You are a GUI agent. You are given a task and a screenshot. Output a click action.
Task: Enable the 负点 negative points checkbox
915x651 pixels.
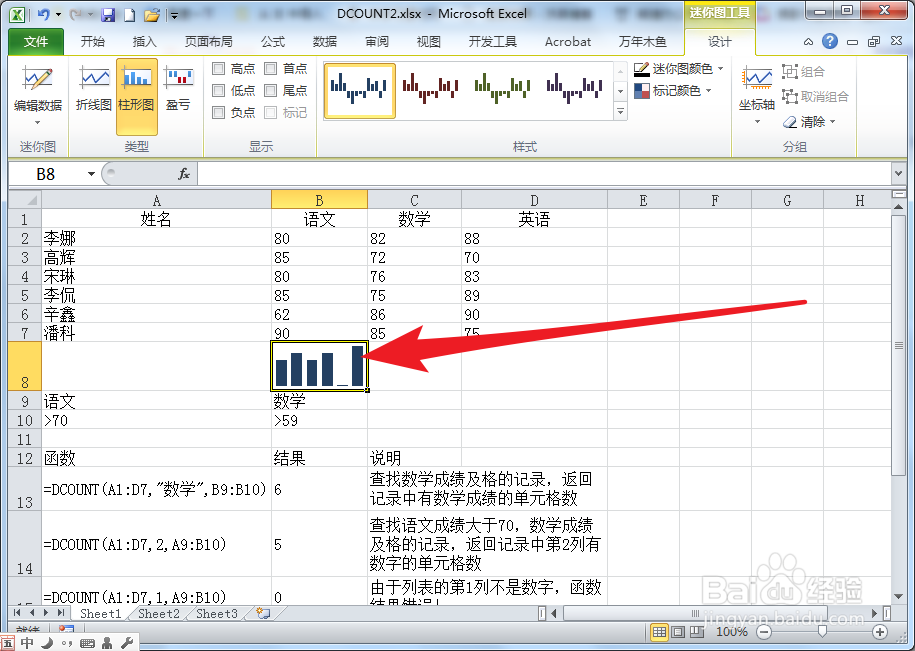point(218,113)
